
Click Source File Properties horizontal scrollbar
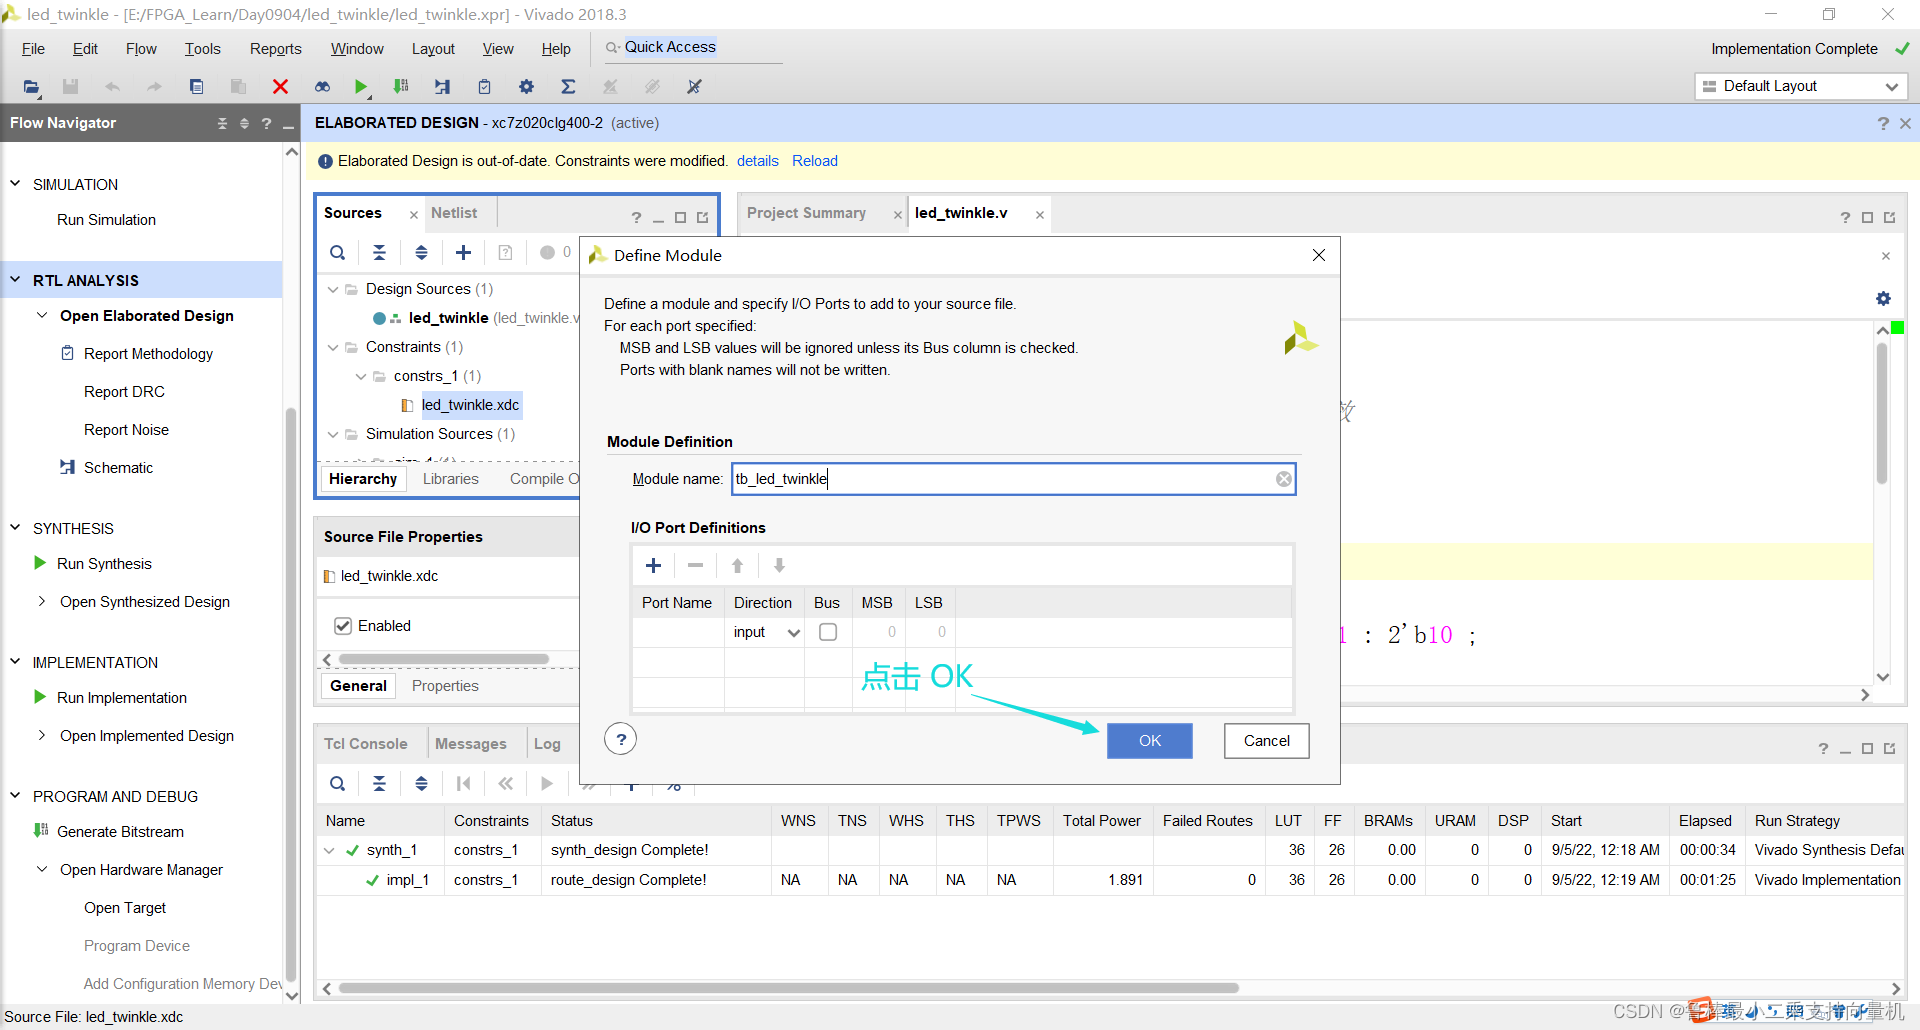tap(443, 659)
